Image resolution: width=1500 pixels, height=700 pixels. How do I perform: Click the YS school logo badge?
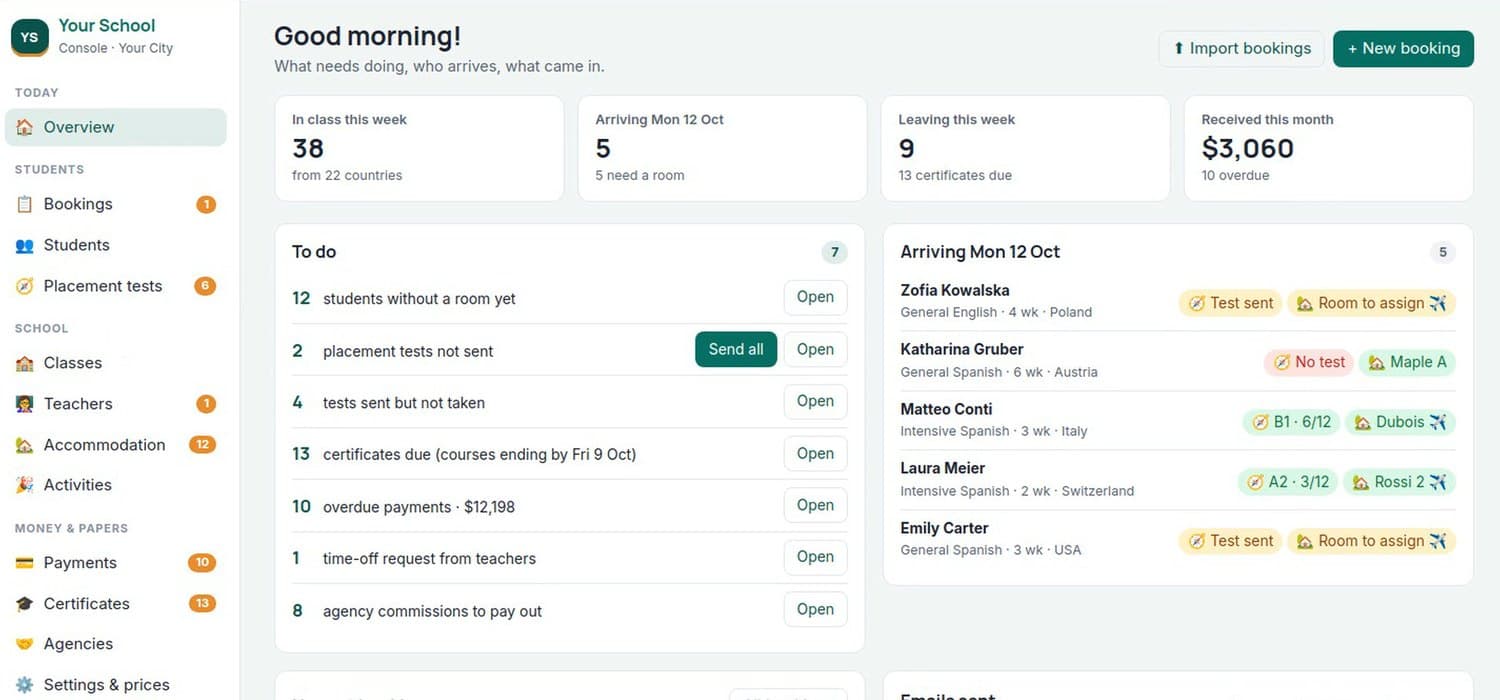(x=30, y=37)
